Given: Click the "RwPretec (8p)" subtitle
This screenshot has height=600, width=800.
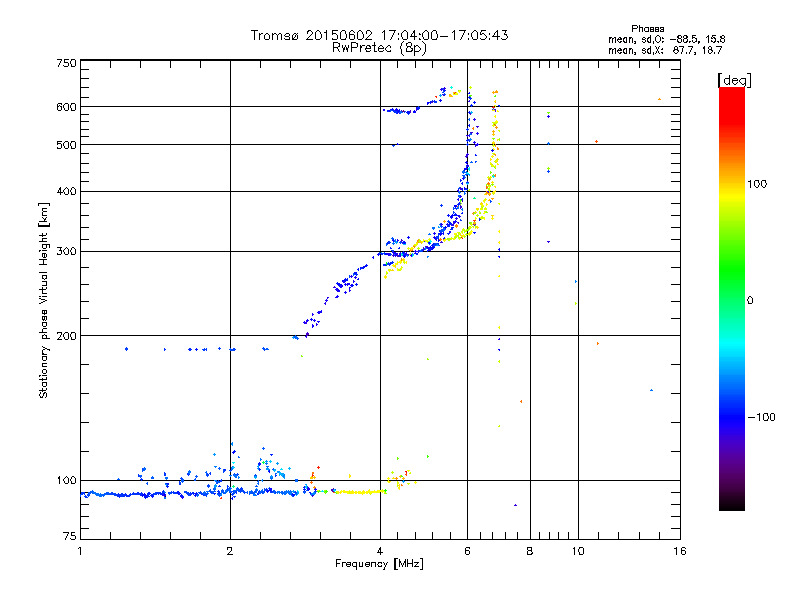Looking at the screenshot, I should (x=379, y=48).
